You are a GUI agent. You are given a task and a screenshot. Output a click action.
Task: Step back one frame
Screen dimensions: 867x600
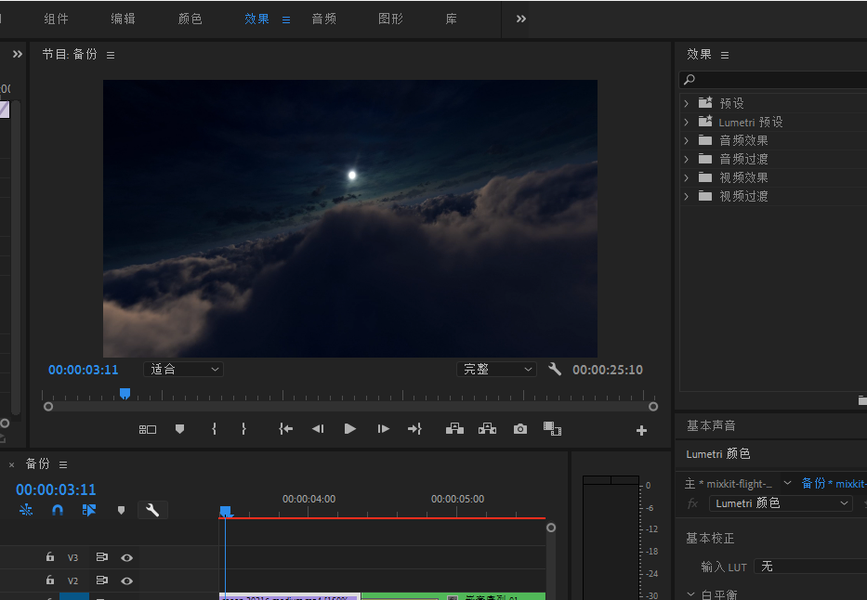coord(317,429)
